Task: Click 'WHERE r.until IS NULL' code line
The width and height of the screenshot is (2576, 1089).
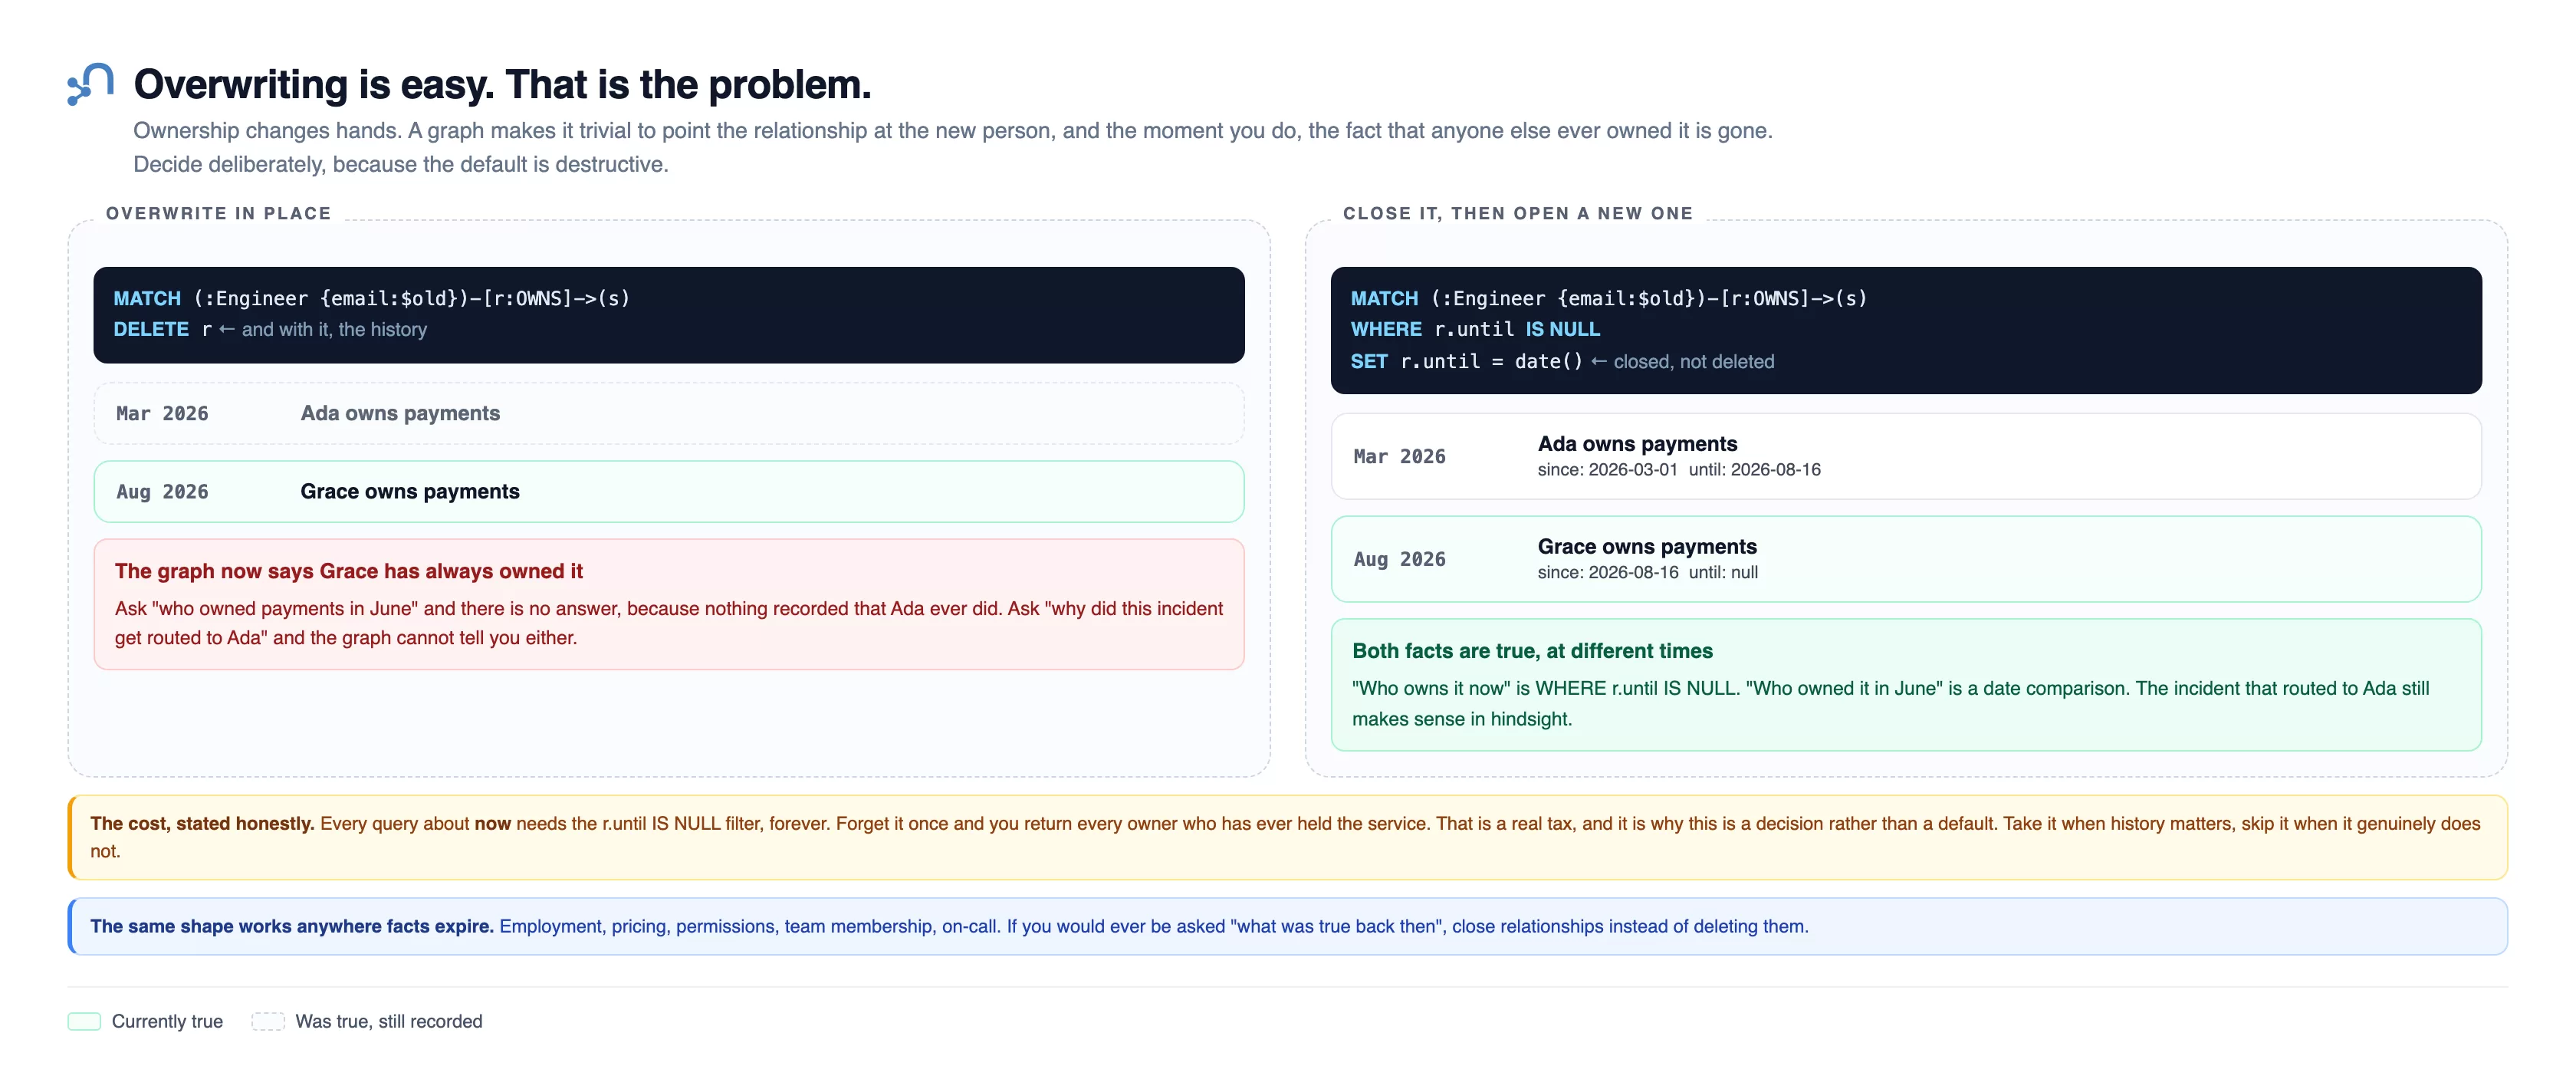Action: pos(1475,329)
